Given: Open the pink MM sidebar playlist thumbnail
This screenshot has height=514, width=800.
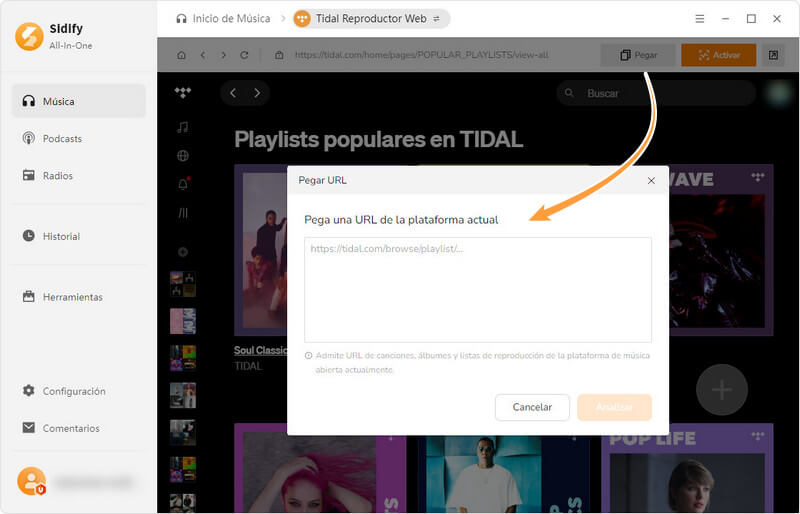Looking at the screenshot, I should click(x=183, y=321).
